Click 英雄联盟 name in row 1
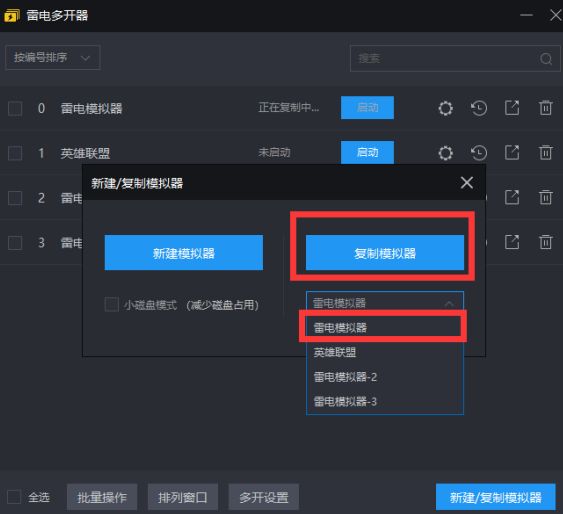 point(85,153)
